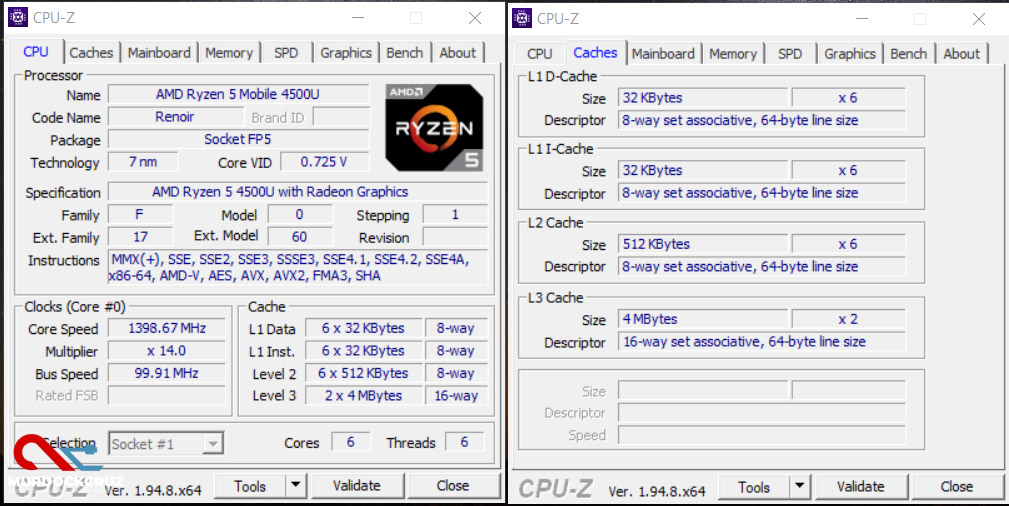Click the L3 Cache x 2 count field
This screenshot has width=1009, height=506.
pyautogui.click(x=848, y=319)
